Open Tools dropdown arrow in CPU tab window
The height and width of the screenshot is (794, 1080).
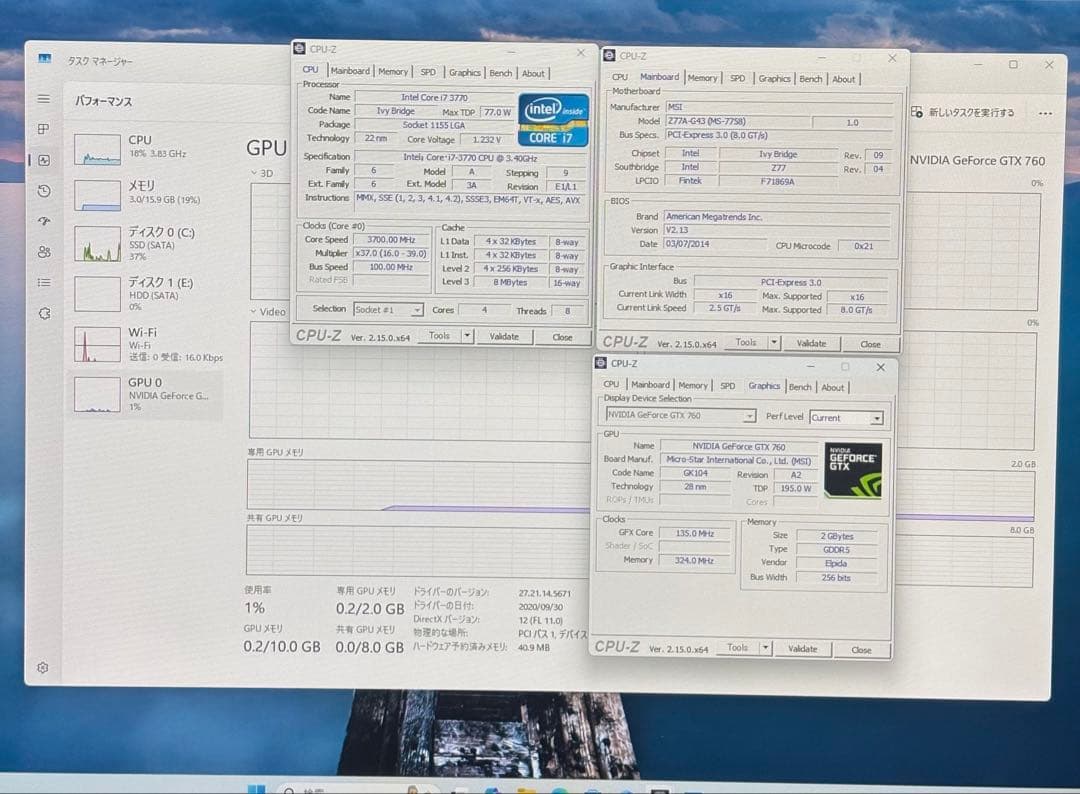[467, 336]
